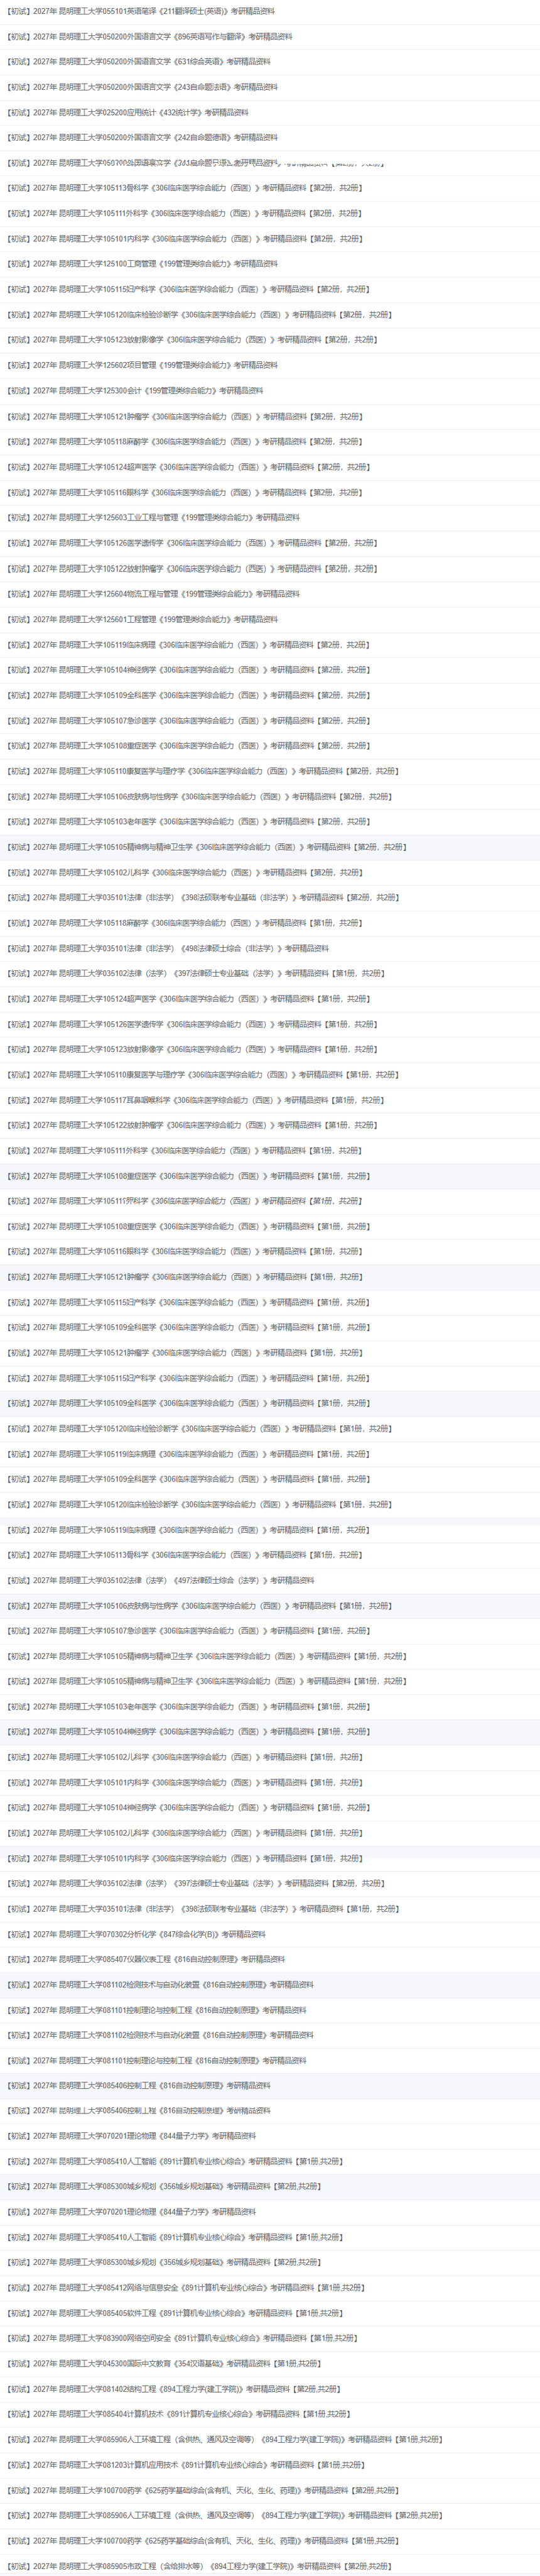Open 105108重症医学 第2册 link
This screenshot has width=540, height=2576.
[189, 745]
